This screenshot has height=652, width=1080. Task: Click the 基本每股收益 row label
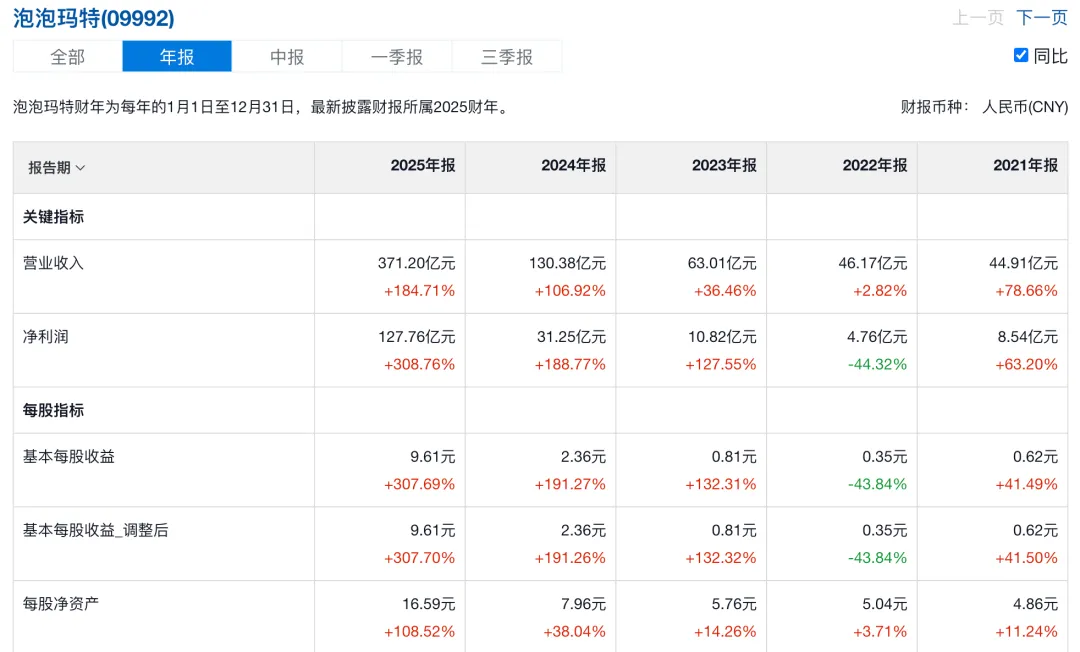coord(69,456)
